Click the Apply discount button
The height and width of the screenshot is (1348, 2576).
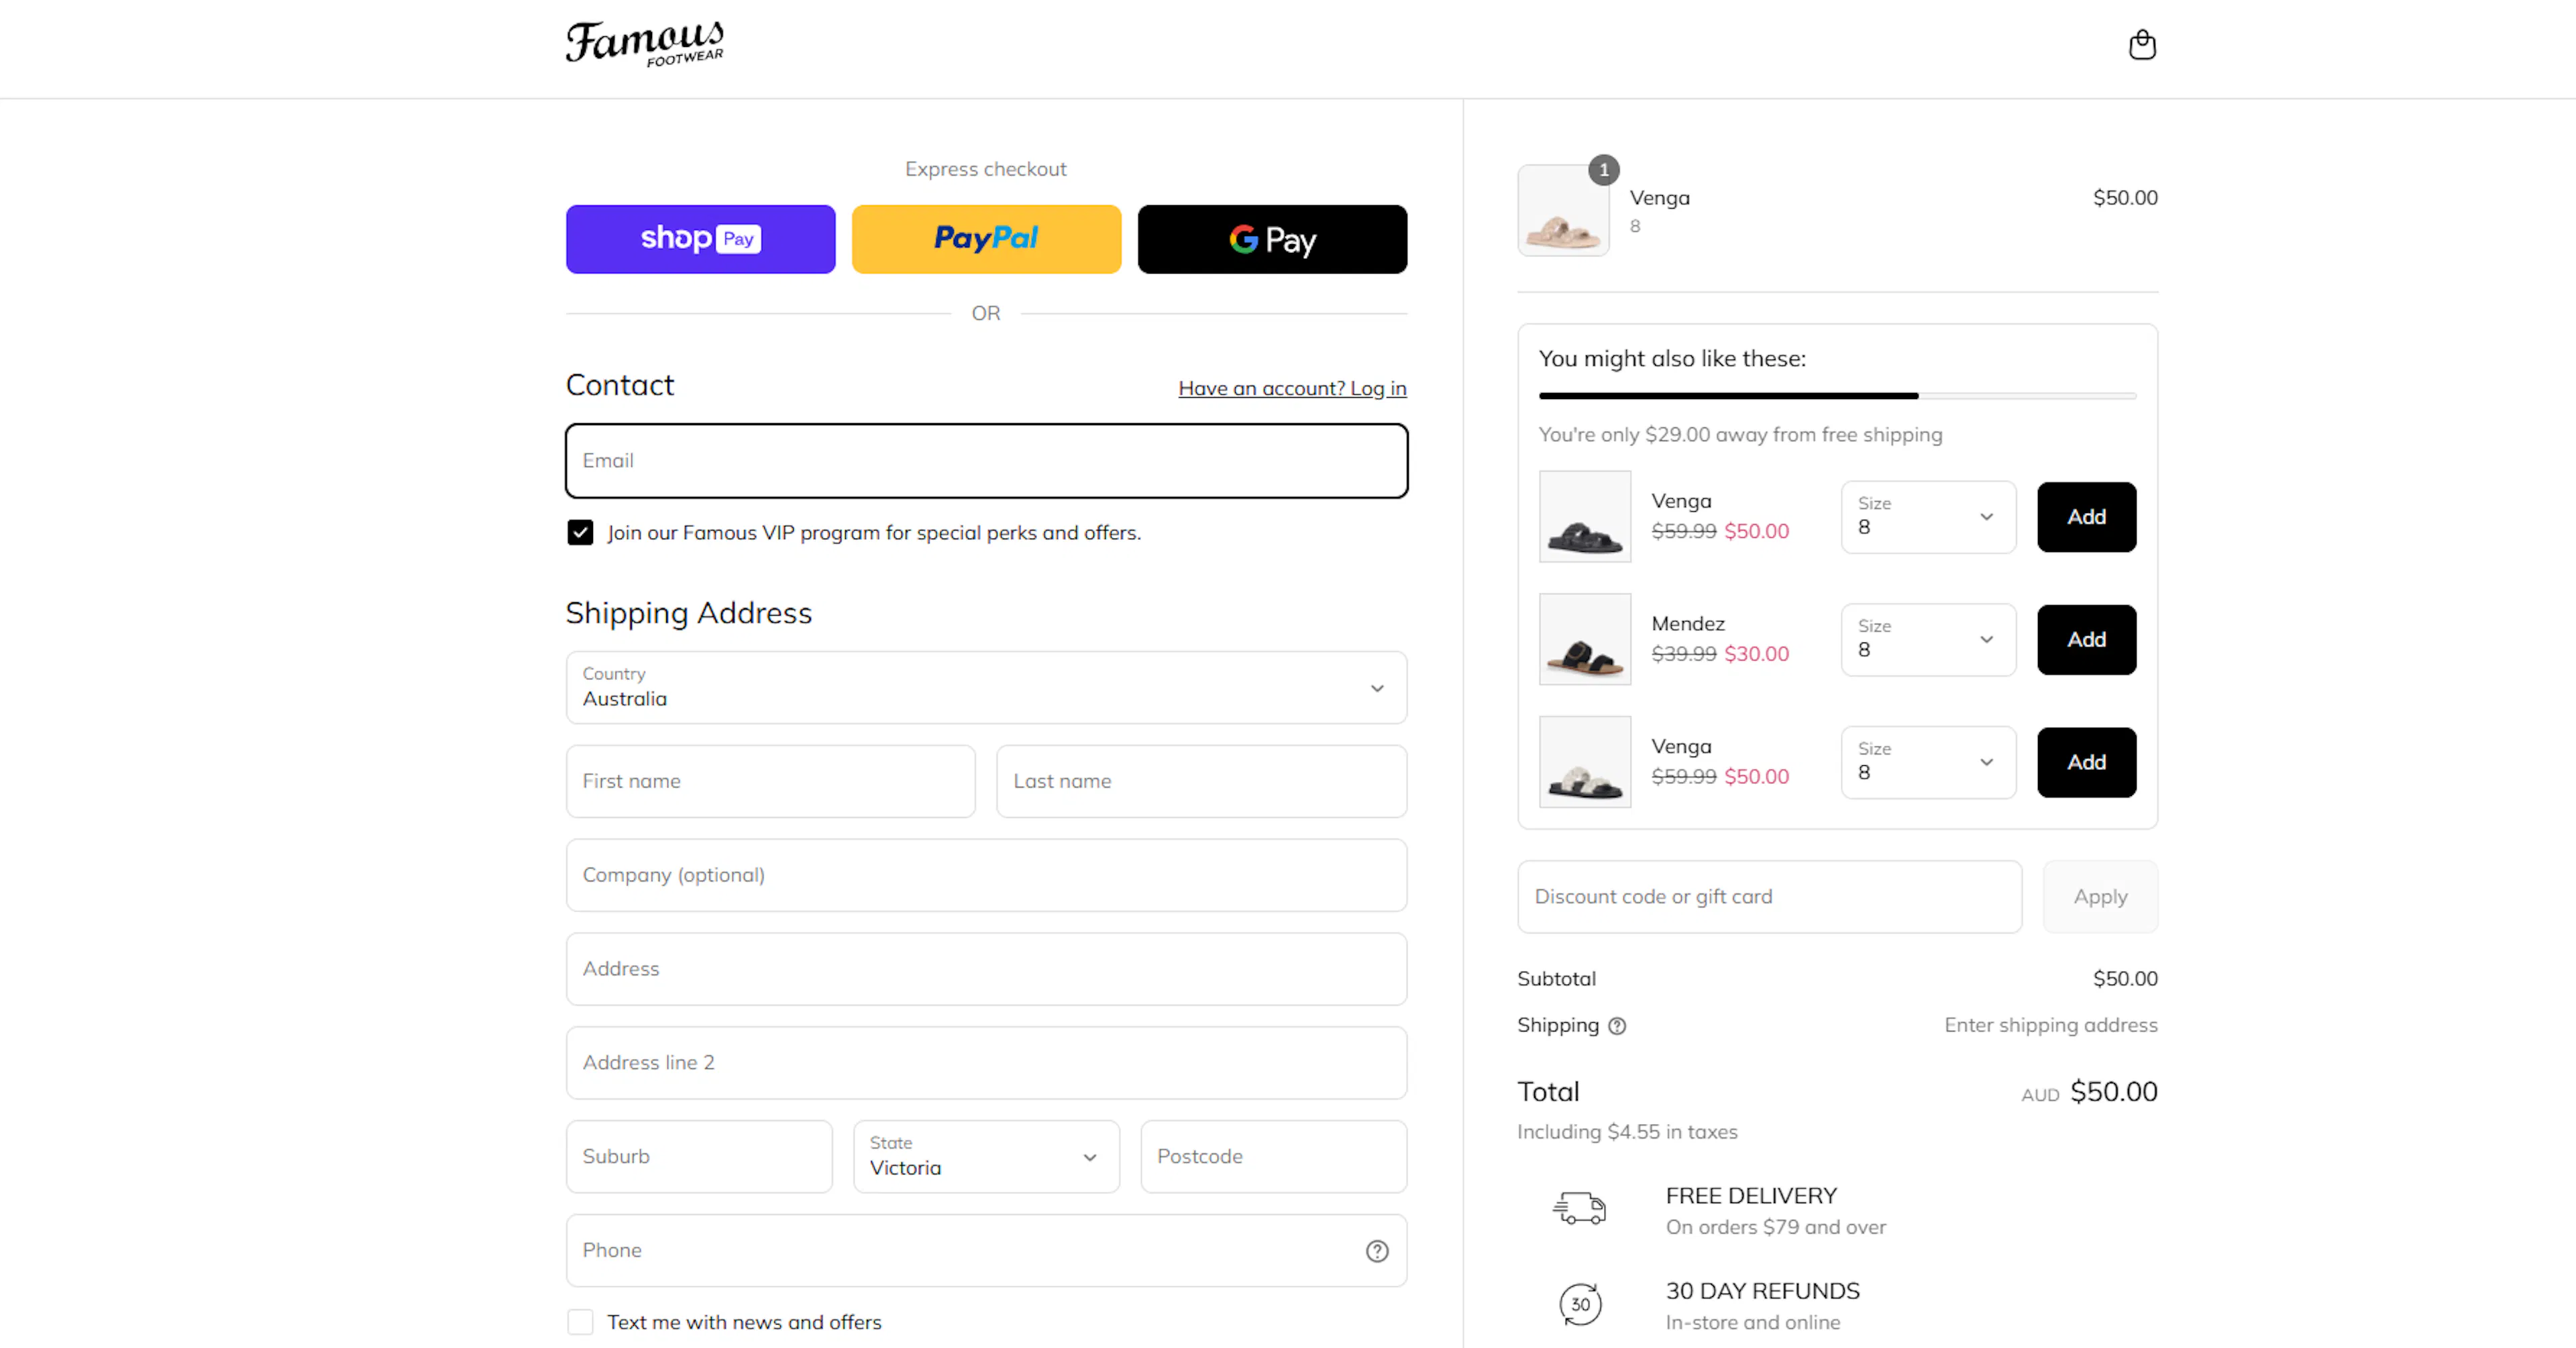tap(2100, 897)
